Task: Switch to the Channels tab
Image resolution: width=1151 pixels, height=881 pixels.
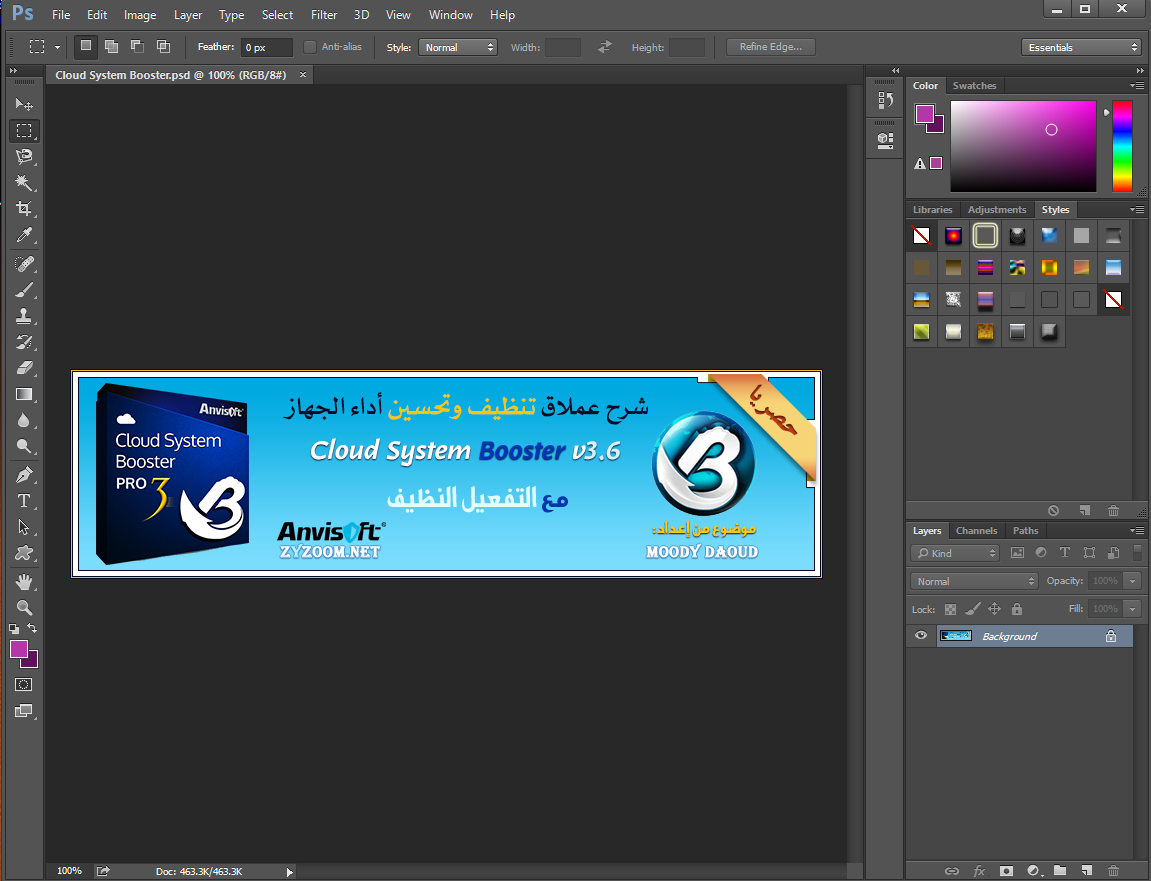Action: click(976, 531)
